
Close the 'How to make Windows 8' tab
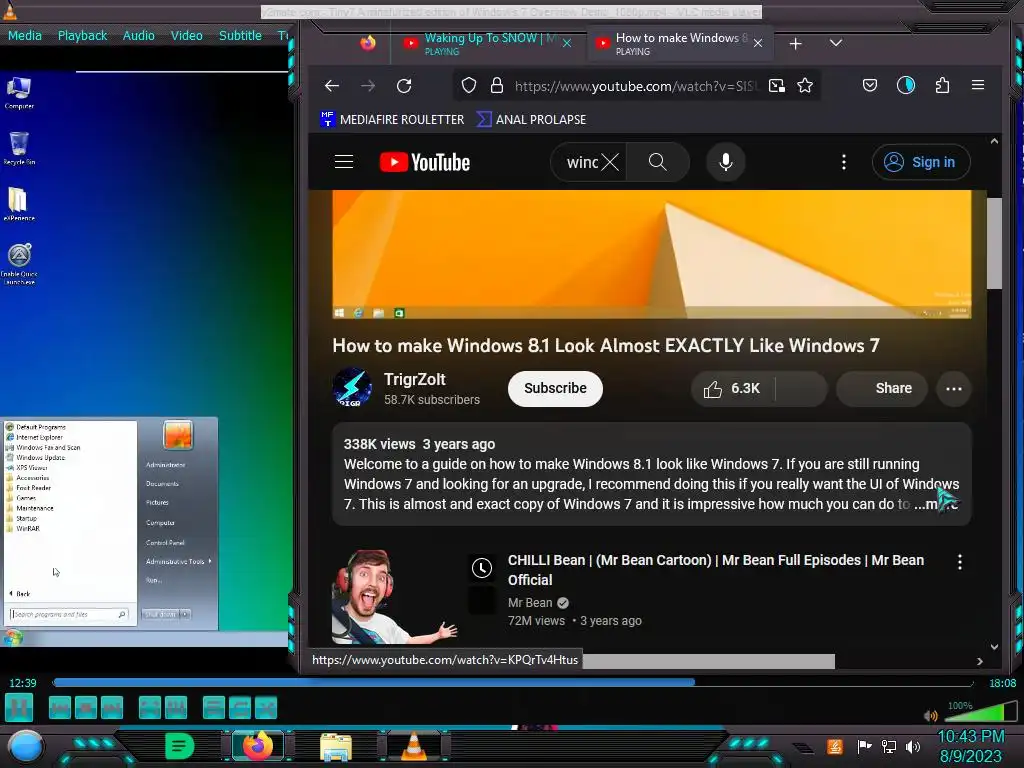[x=758, y=43]
